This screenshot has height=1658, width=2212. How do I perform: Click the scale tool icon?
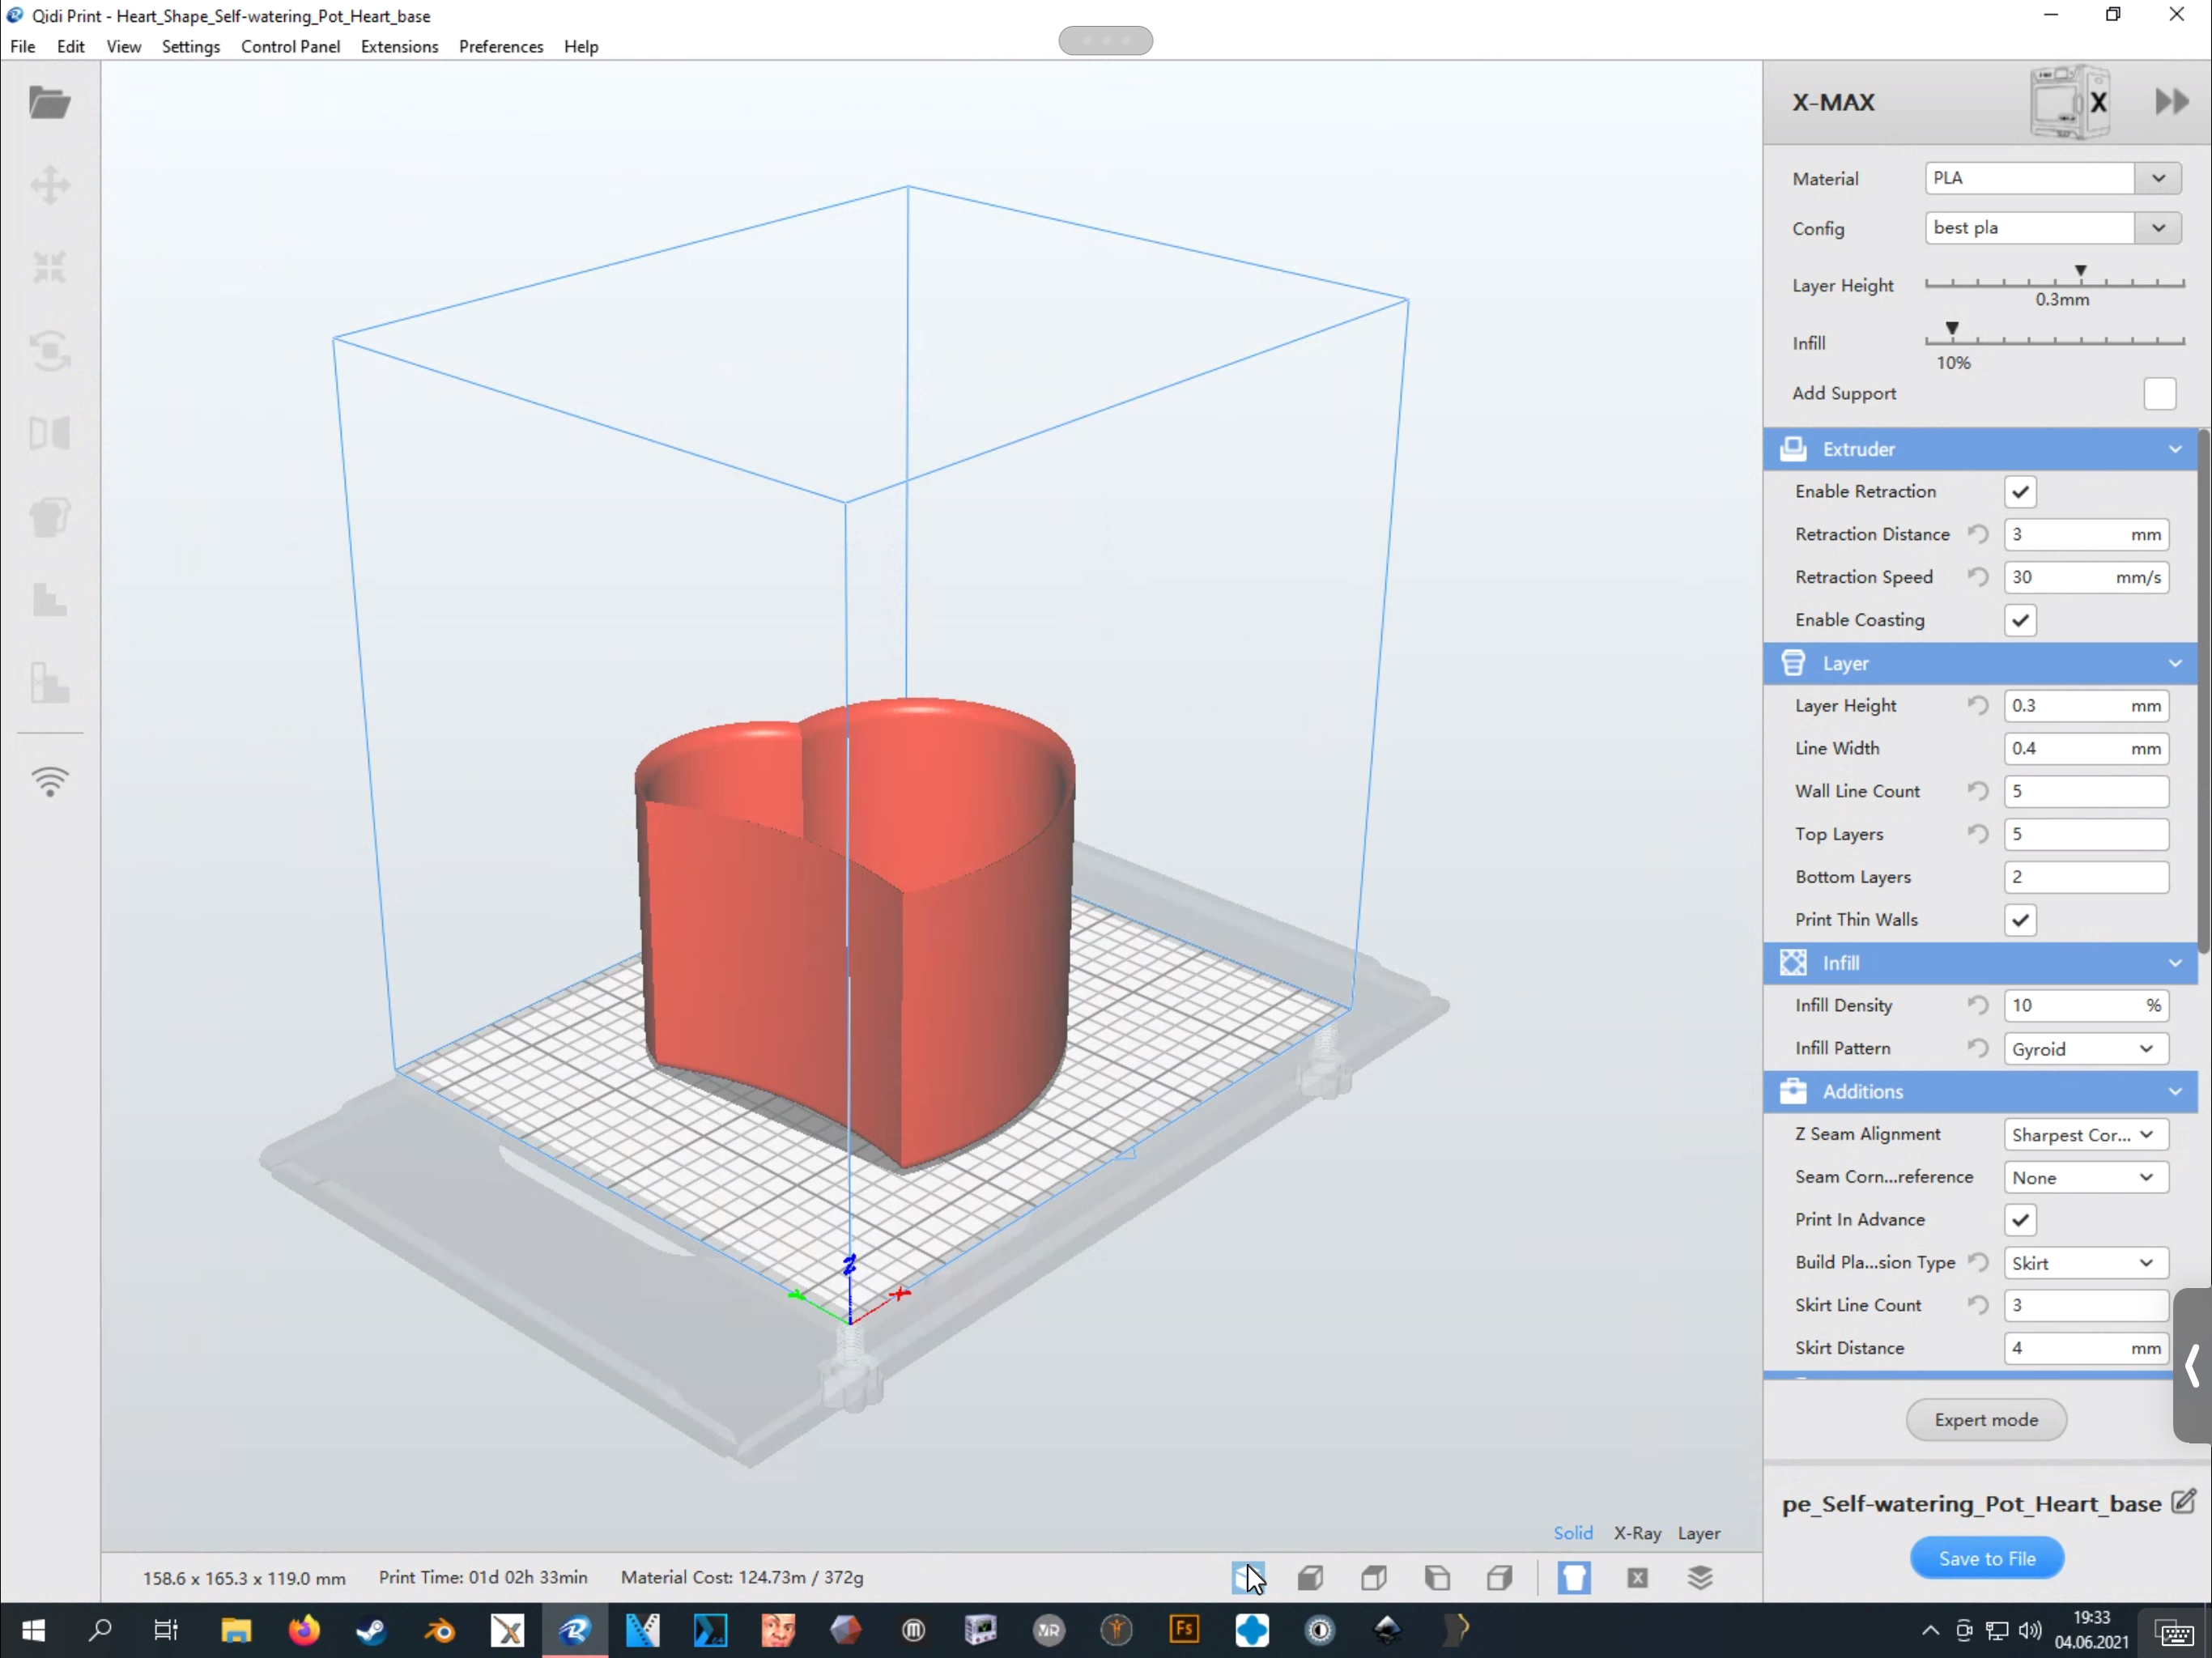49,265
